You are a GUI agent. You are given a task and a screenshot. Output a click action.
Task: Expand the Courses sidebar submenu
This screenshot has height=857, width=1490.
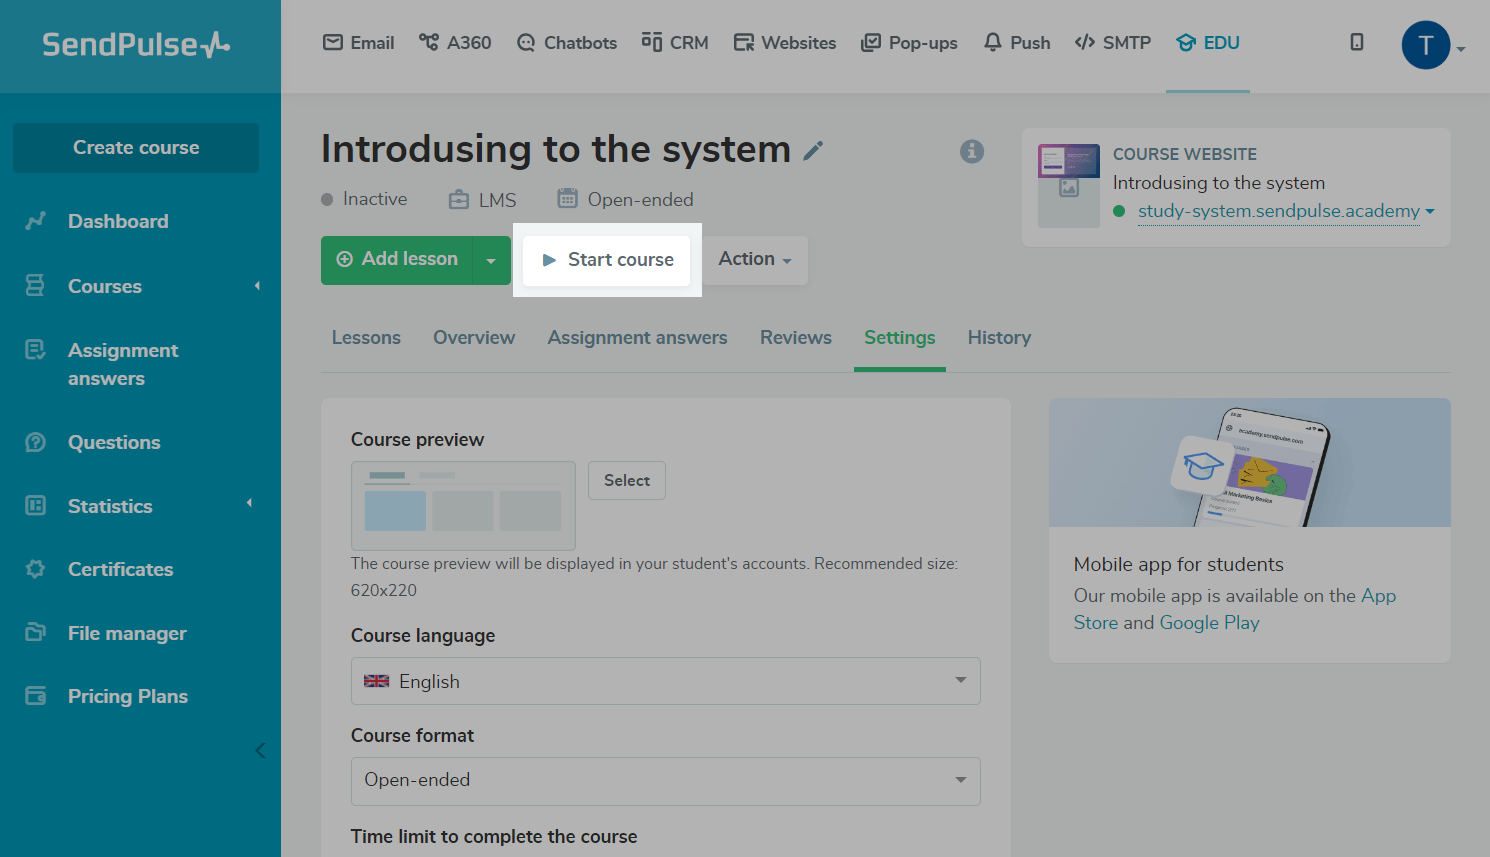click(257, 286)
